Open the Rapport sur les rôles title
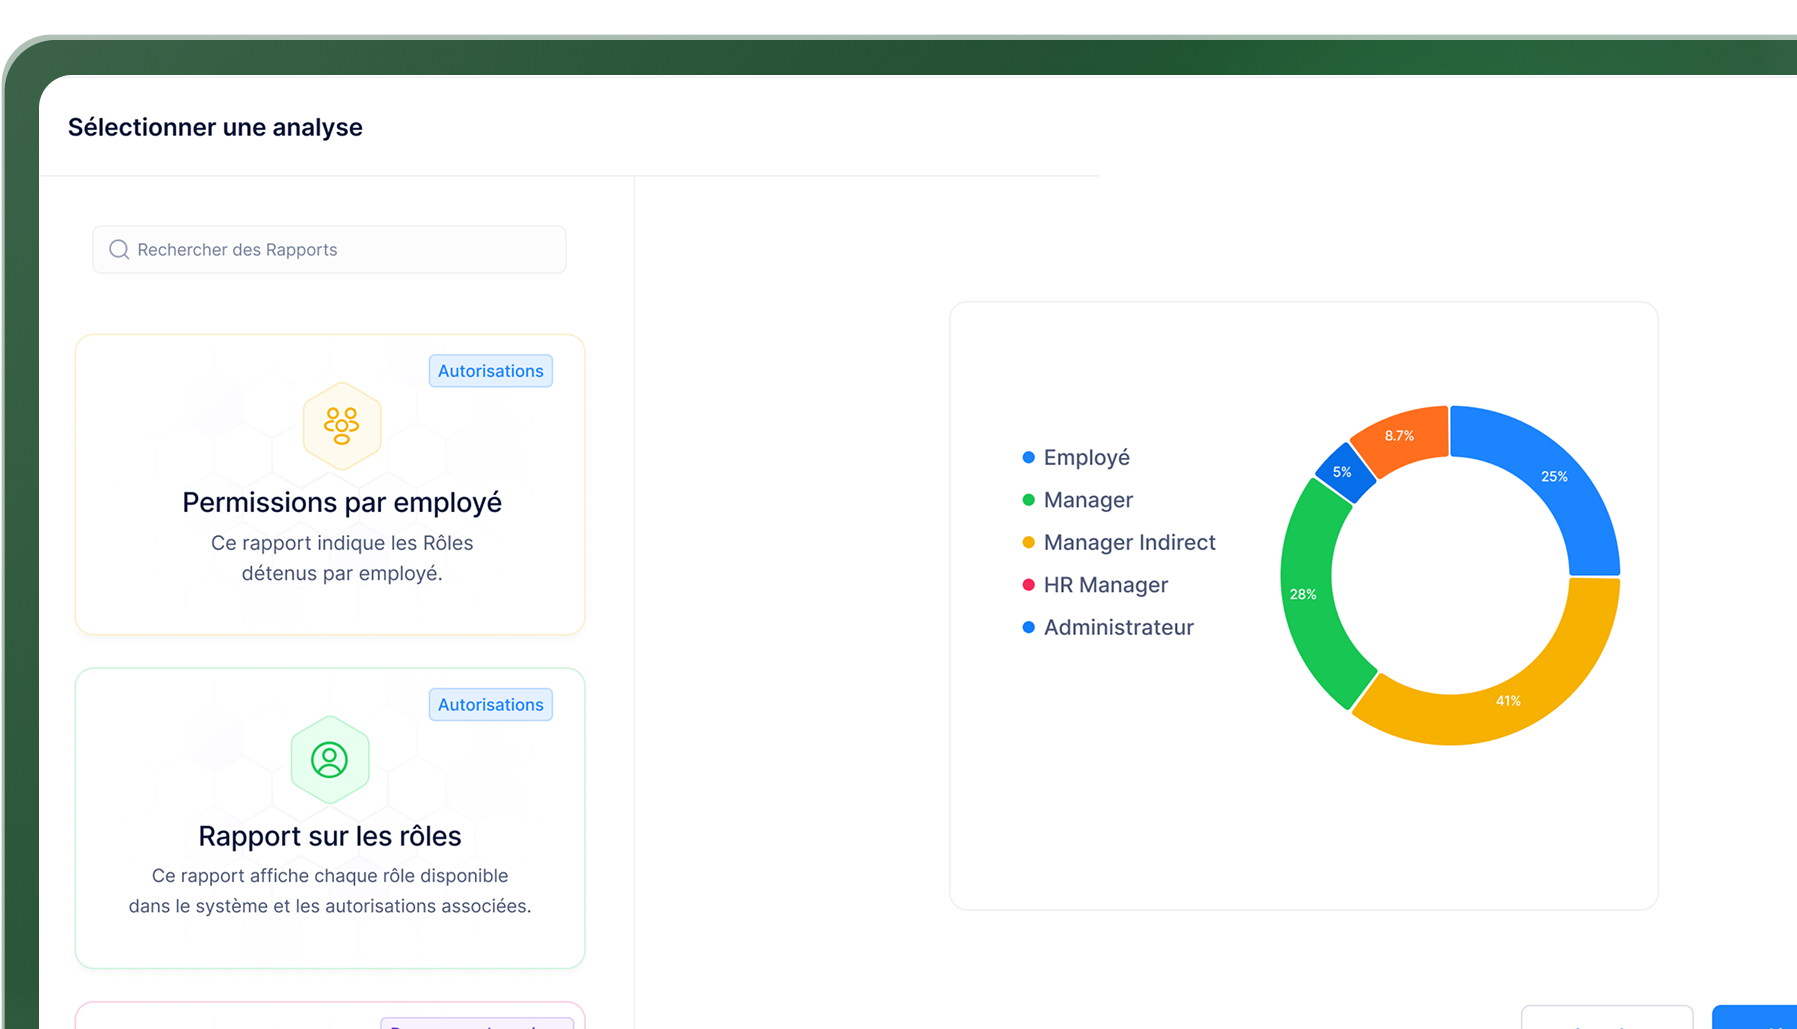Image resolution: width=1797 pixels, height=1029 pixels. (x=329, y=836)
